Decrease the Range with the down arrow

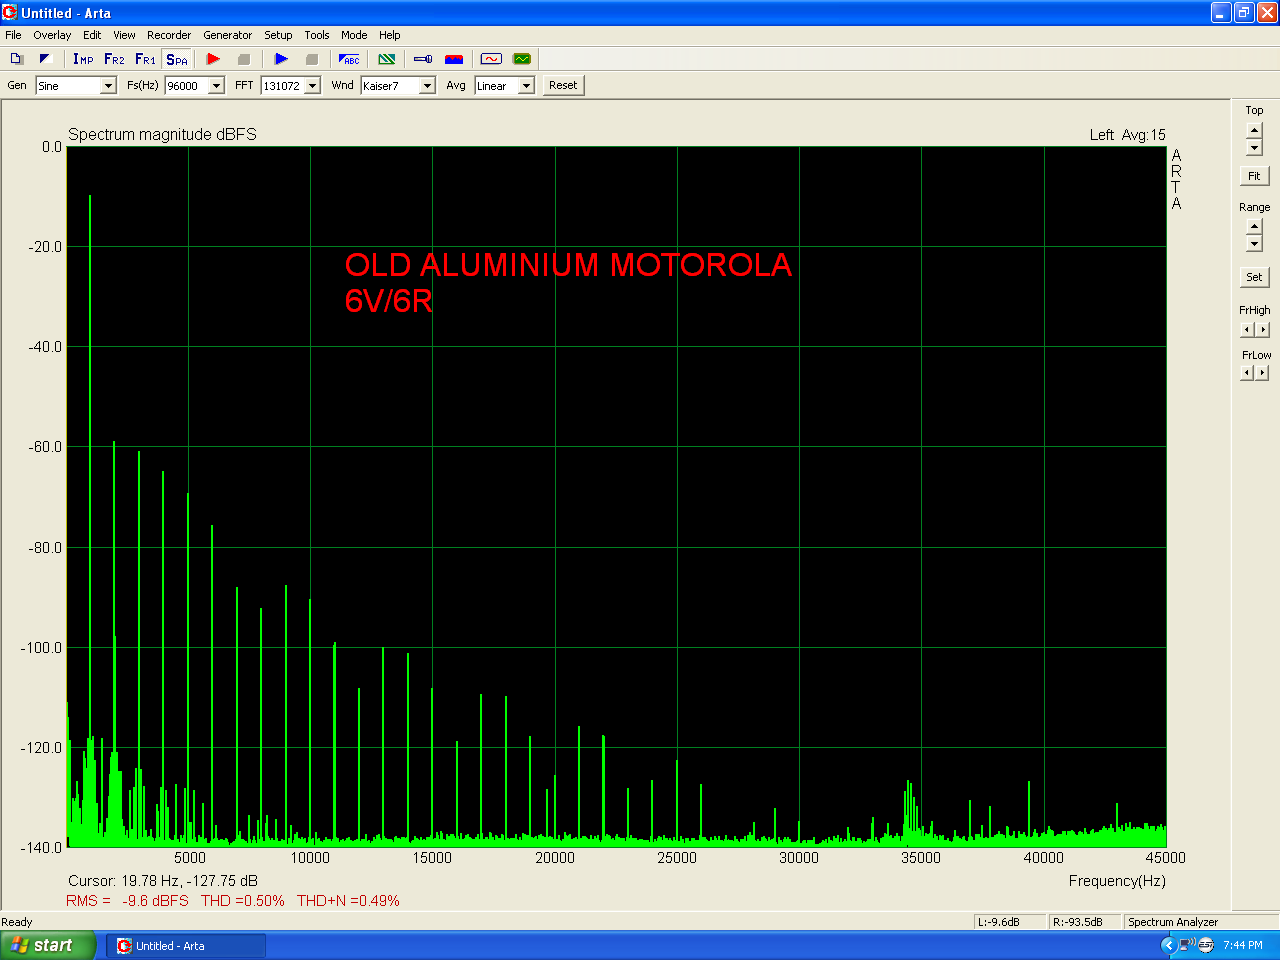[1254, 244]
